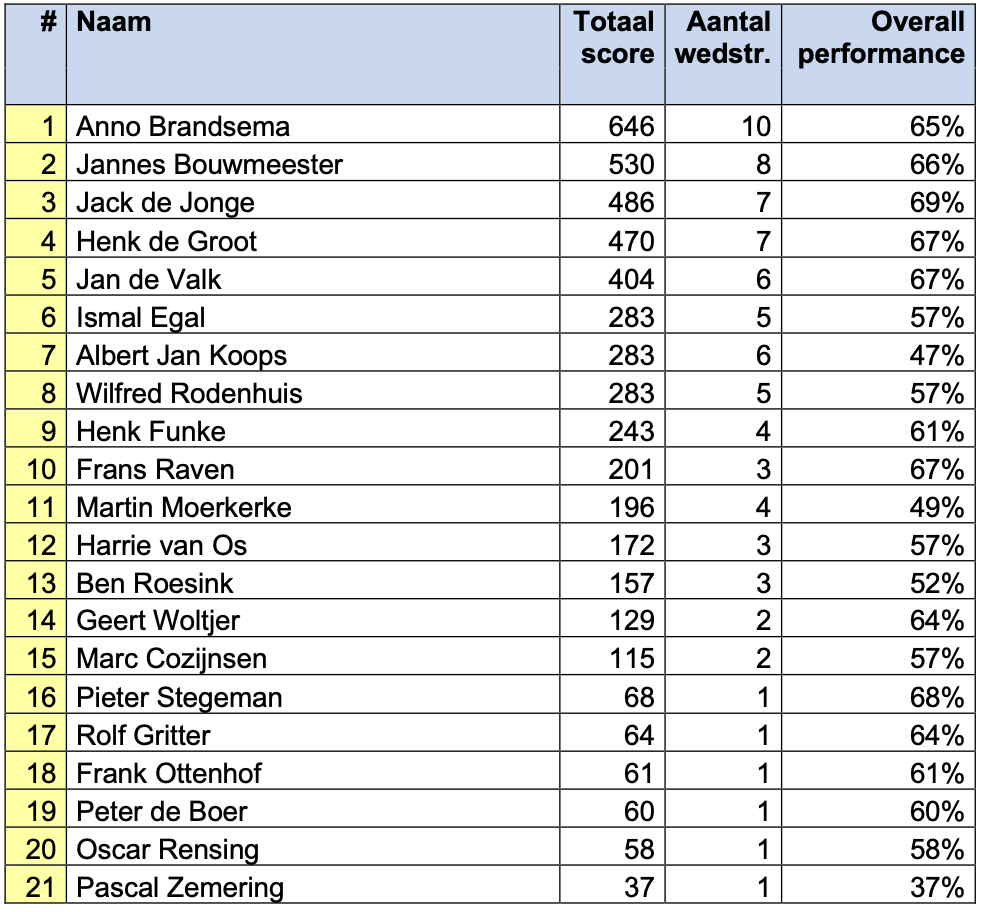
Task: Select the Wilfred Rodenhuis name cell
Action: [x=313, y=391]
